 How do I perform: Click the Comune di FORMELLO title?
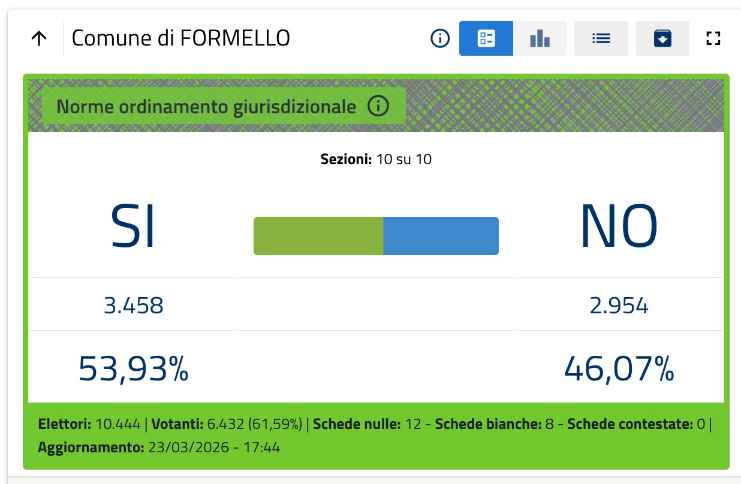click(x=181, y=39)
